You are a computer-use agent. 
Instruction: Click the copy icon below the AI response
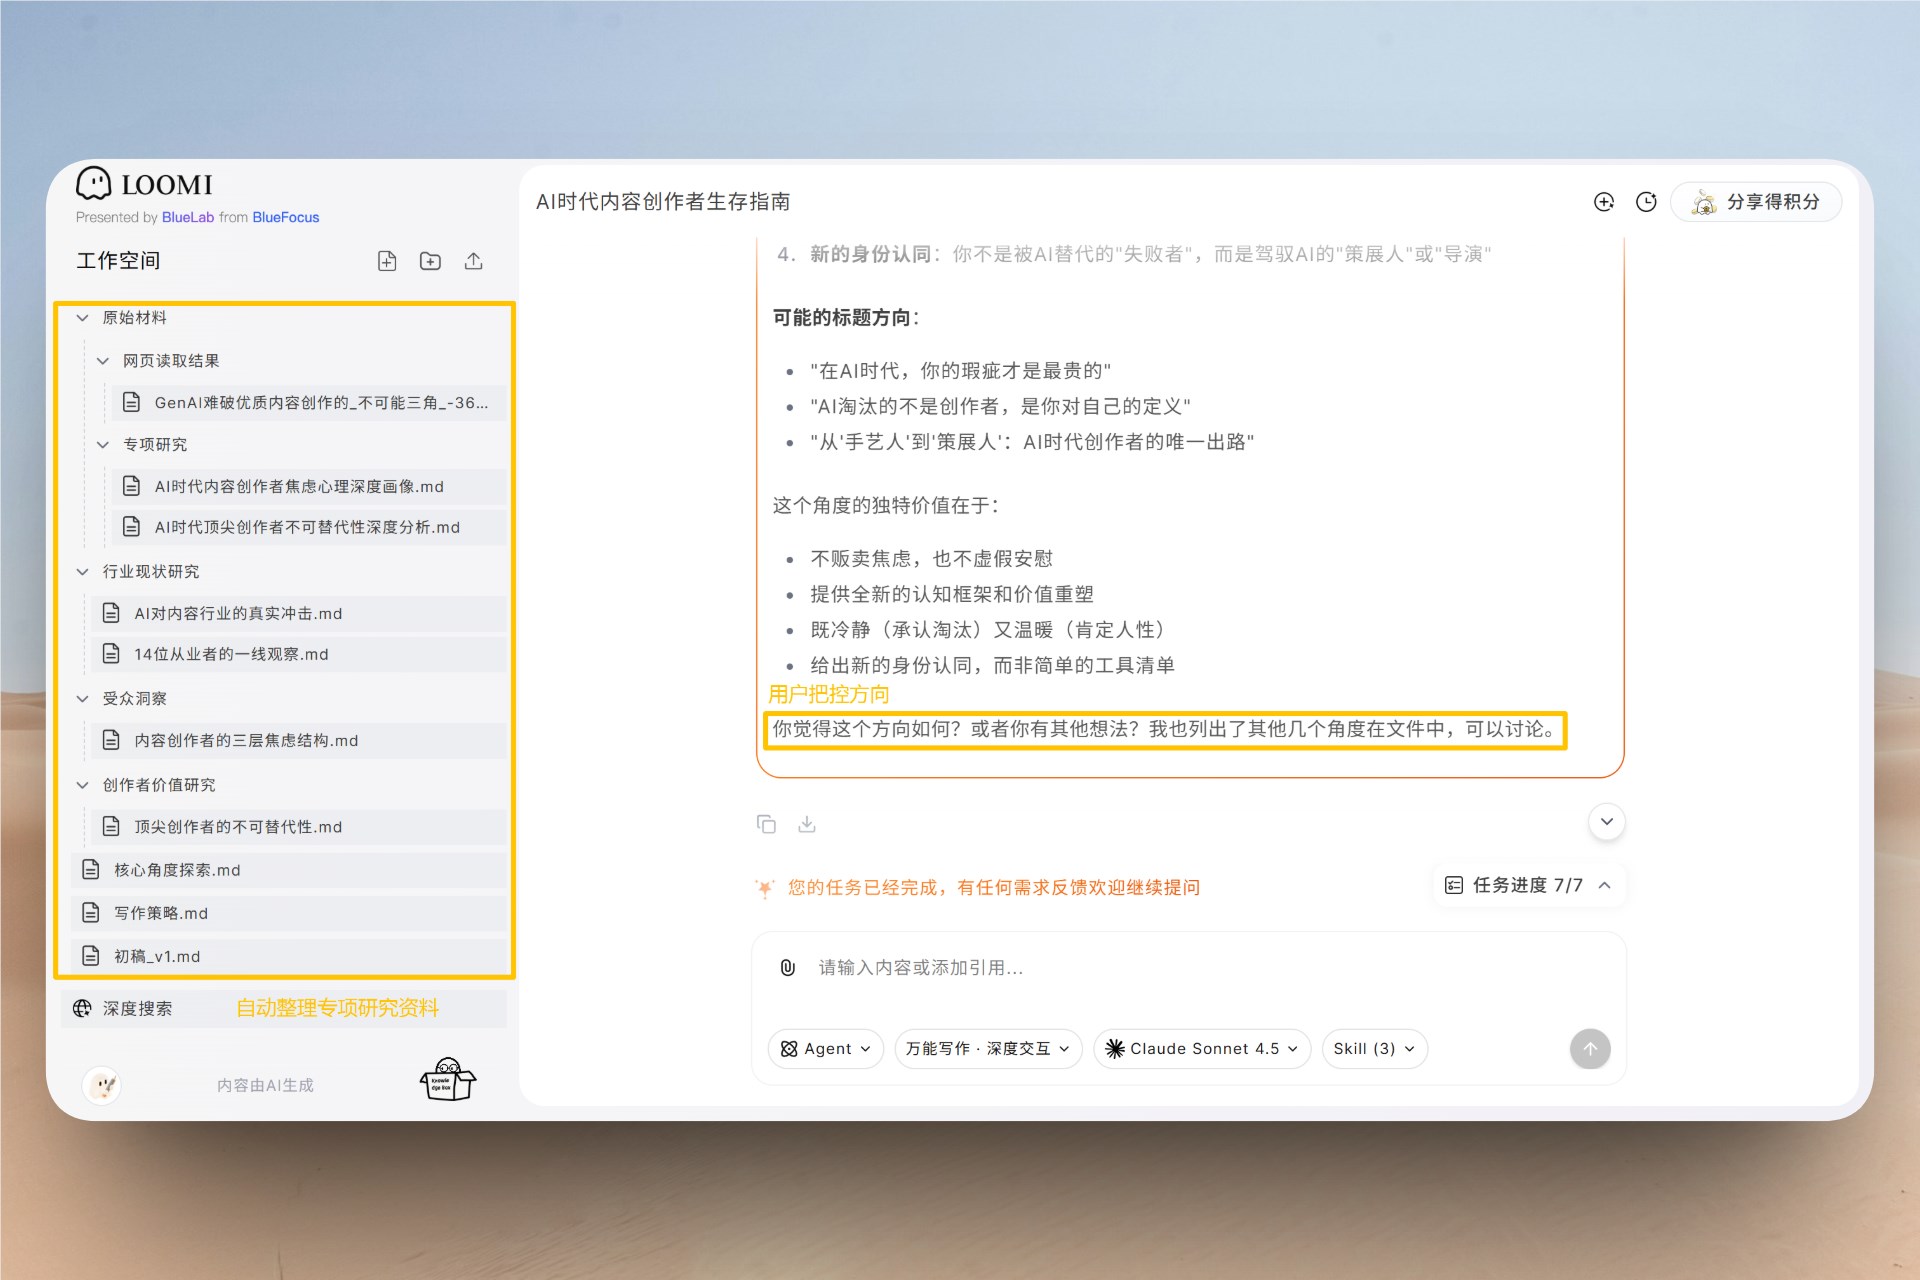click(766, 822)
